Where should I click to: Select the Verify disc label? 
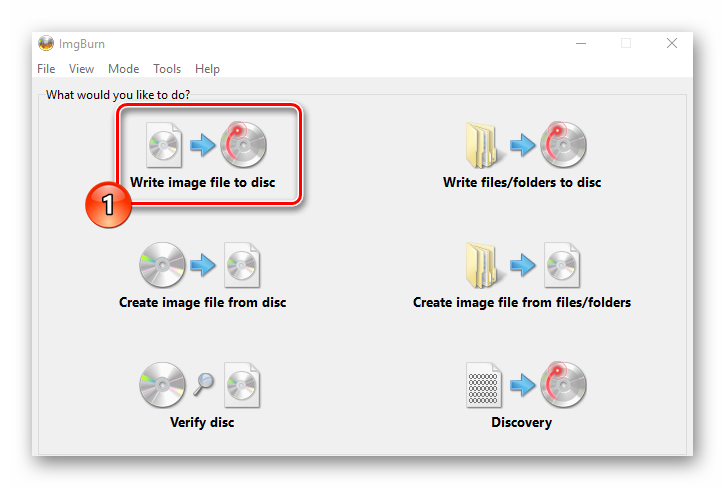[202, 423]
